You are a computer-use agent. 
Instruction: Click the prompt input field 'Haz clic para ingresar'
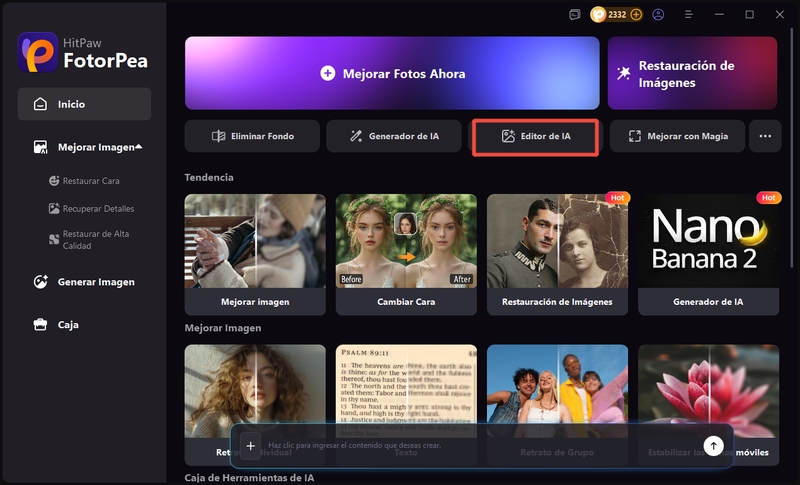coord(480,446)
